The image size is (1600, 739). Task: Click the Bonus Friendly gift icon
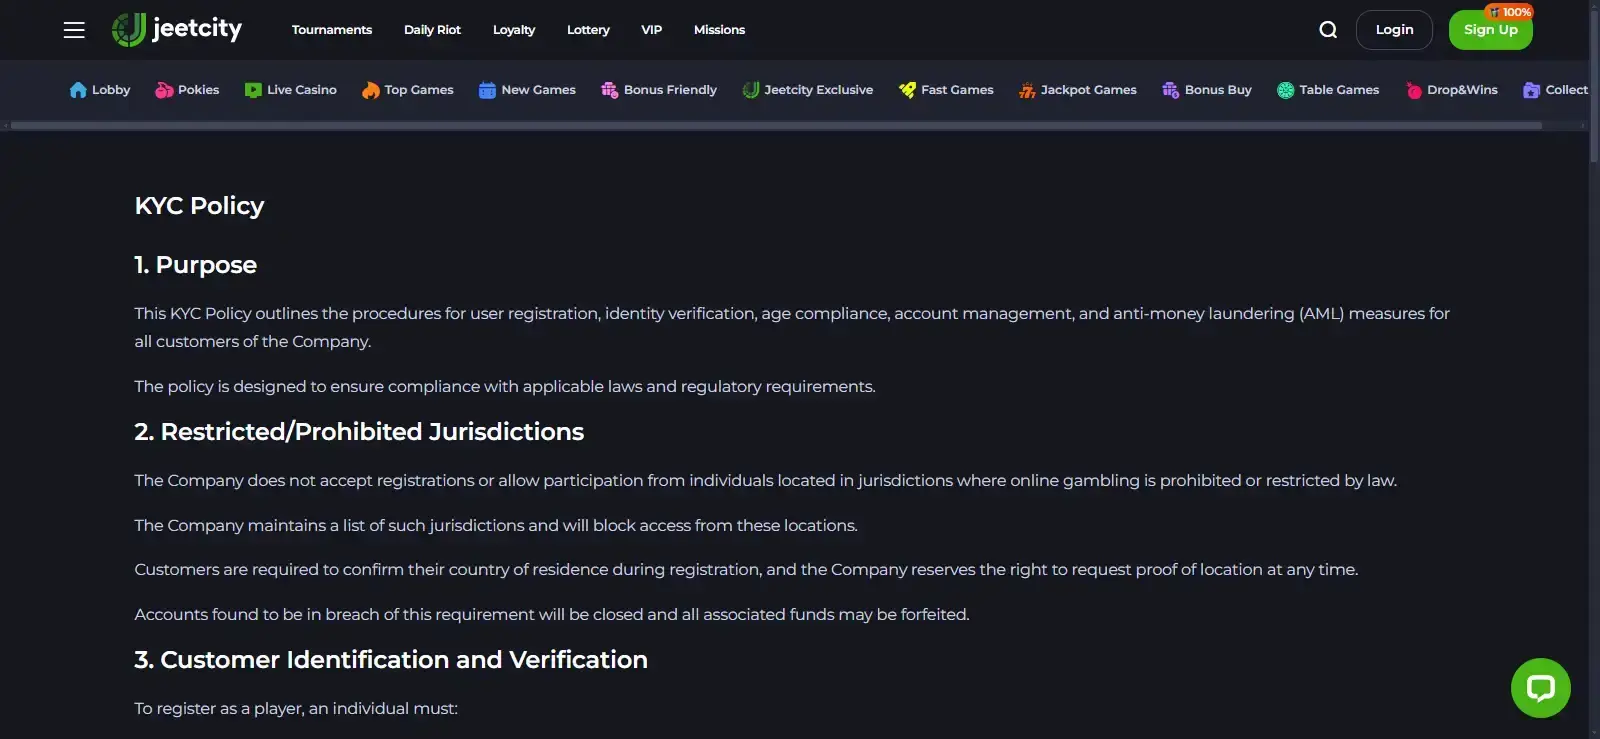click(x=609, y=90)
